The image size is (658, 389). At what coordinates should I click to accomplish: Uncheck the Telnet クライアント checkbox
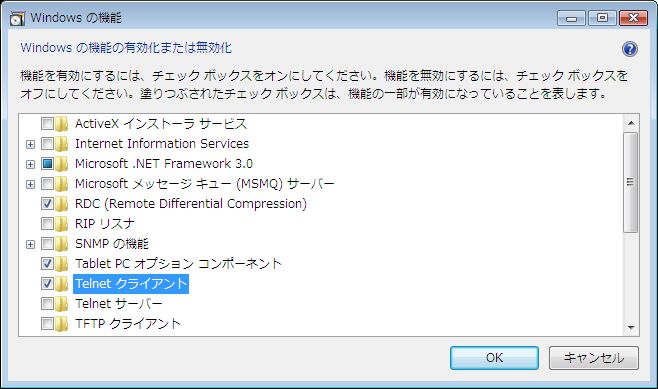click(47, 284)
